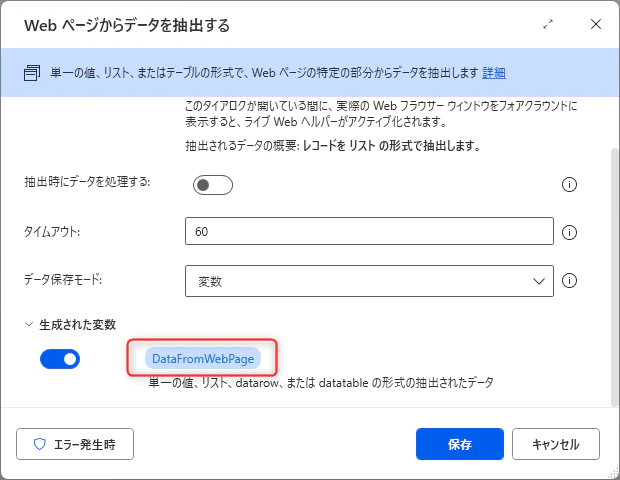Click the data extraction icon in blue banner

32,73
